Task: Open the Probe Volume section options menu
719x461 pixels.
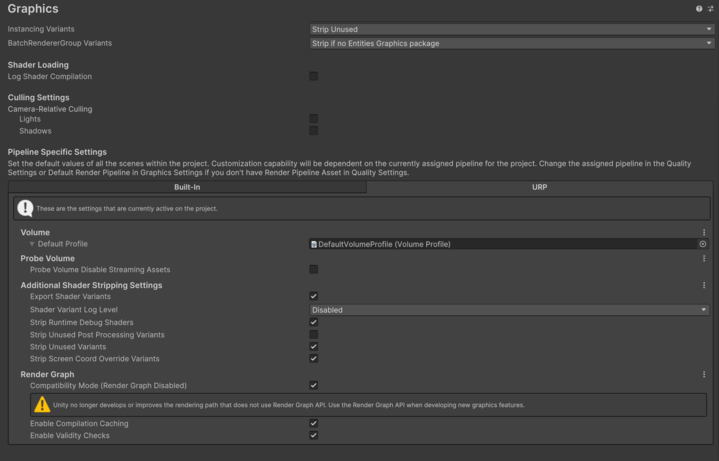Action: click(704, 259)
